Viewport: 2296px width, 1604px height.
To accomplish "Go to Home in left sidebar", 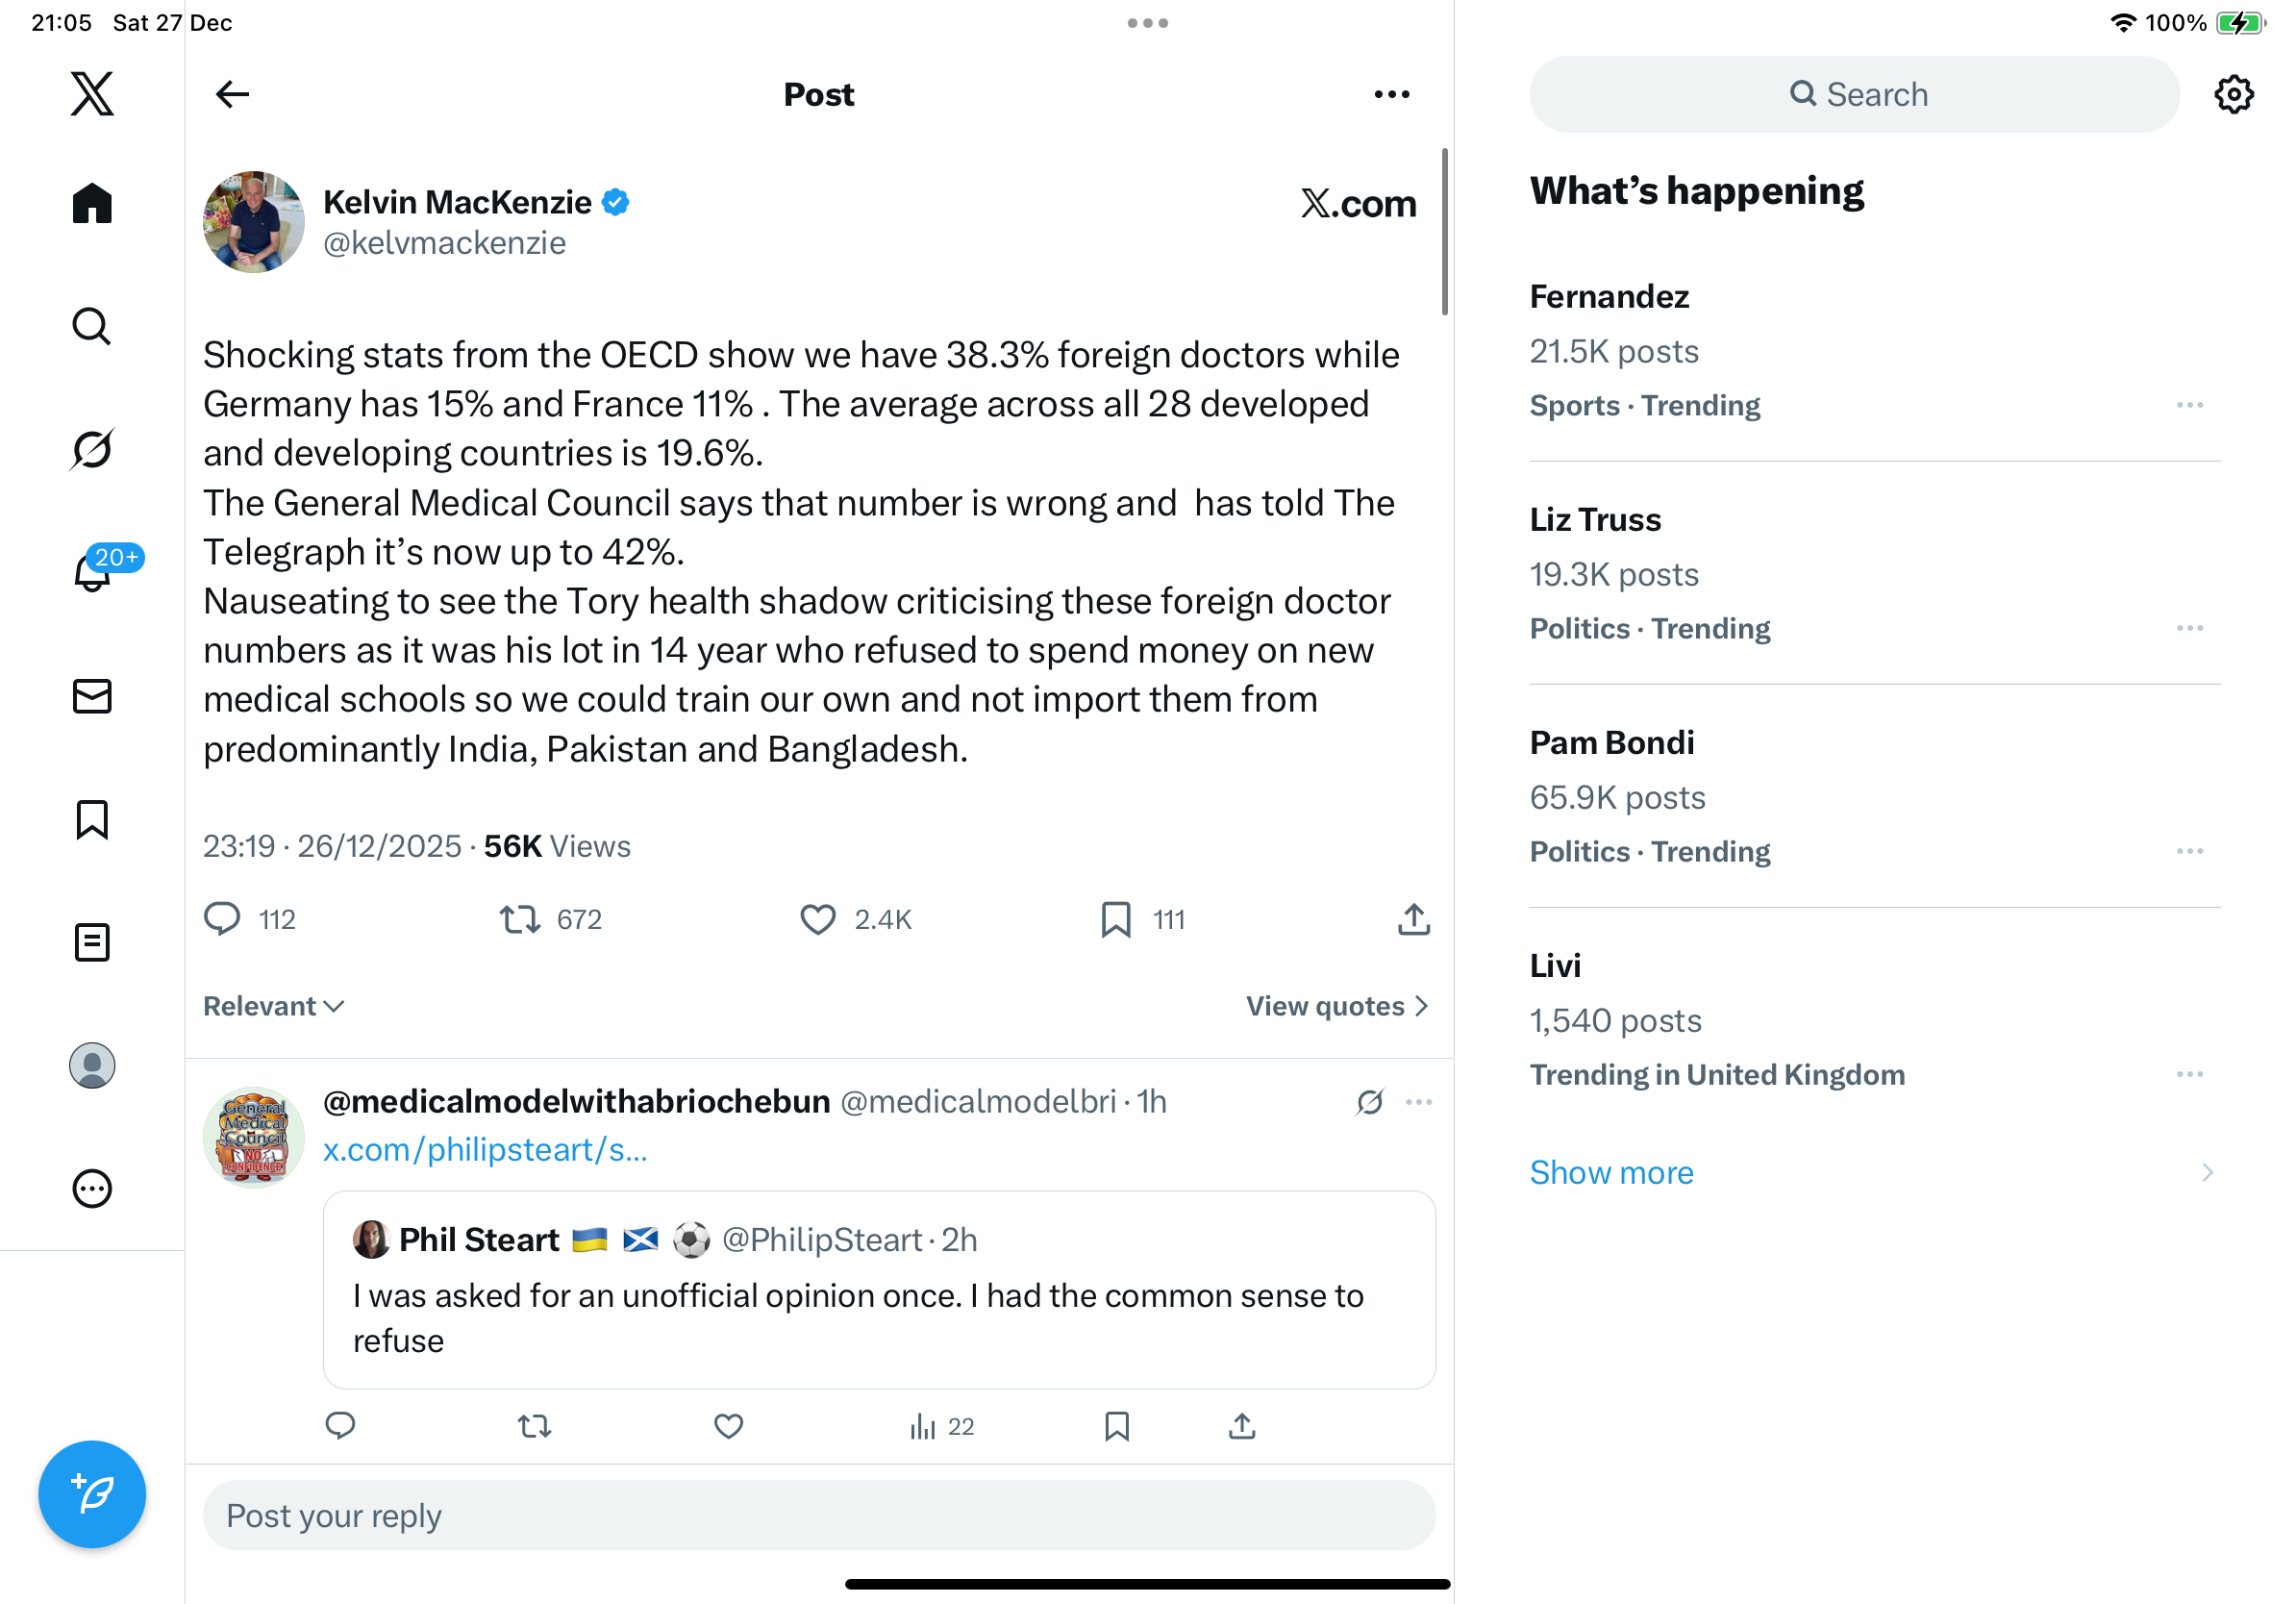I will pos(92,203).
